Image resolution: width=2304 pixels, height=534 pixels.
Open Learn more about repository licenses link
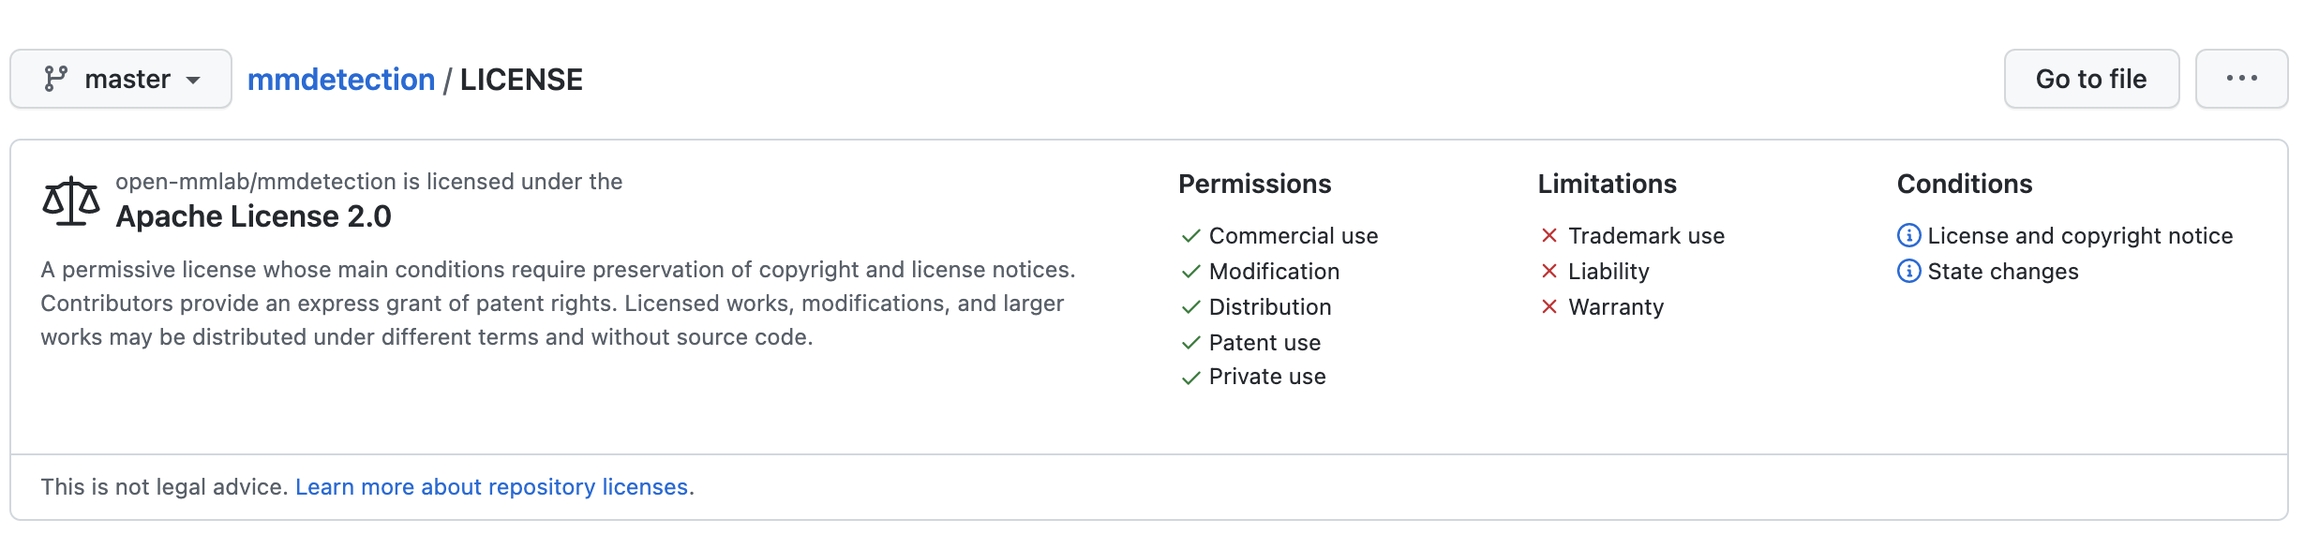pos(491,487)
